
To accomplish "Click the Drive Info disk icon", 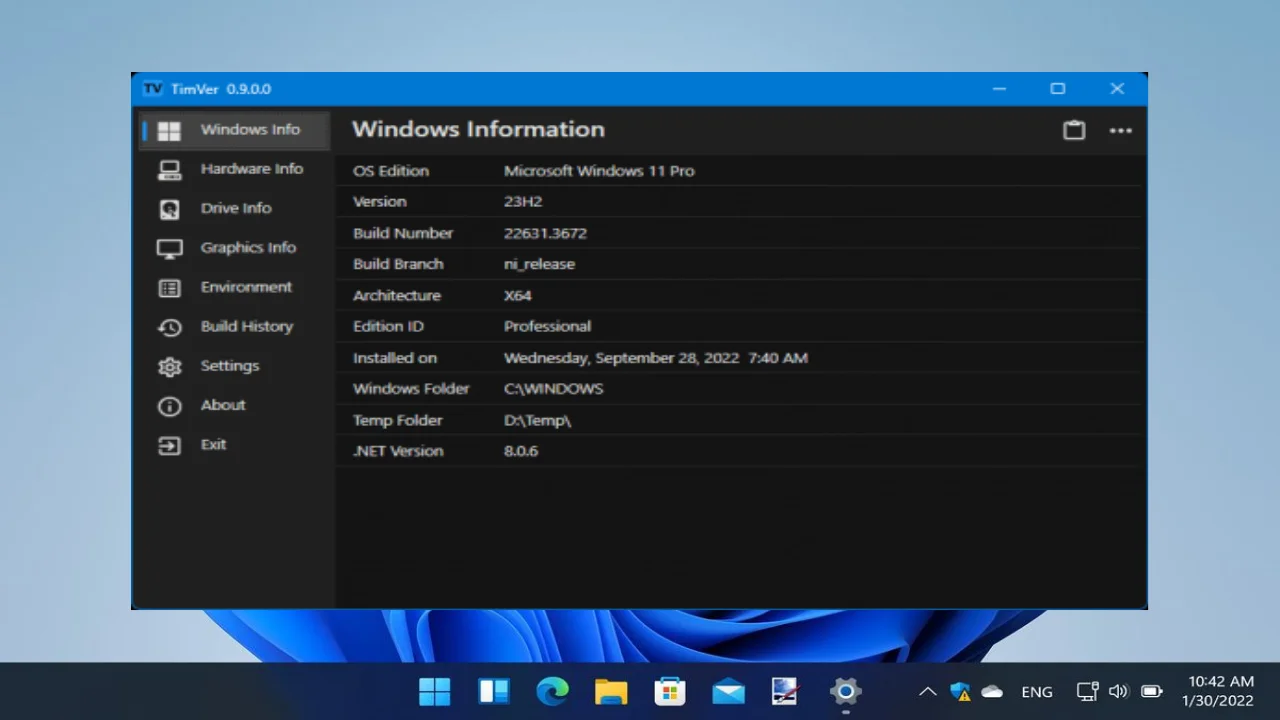I will point(169,209).
